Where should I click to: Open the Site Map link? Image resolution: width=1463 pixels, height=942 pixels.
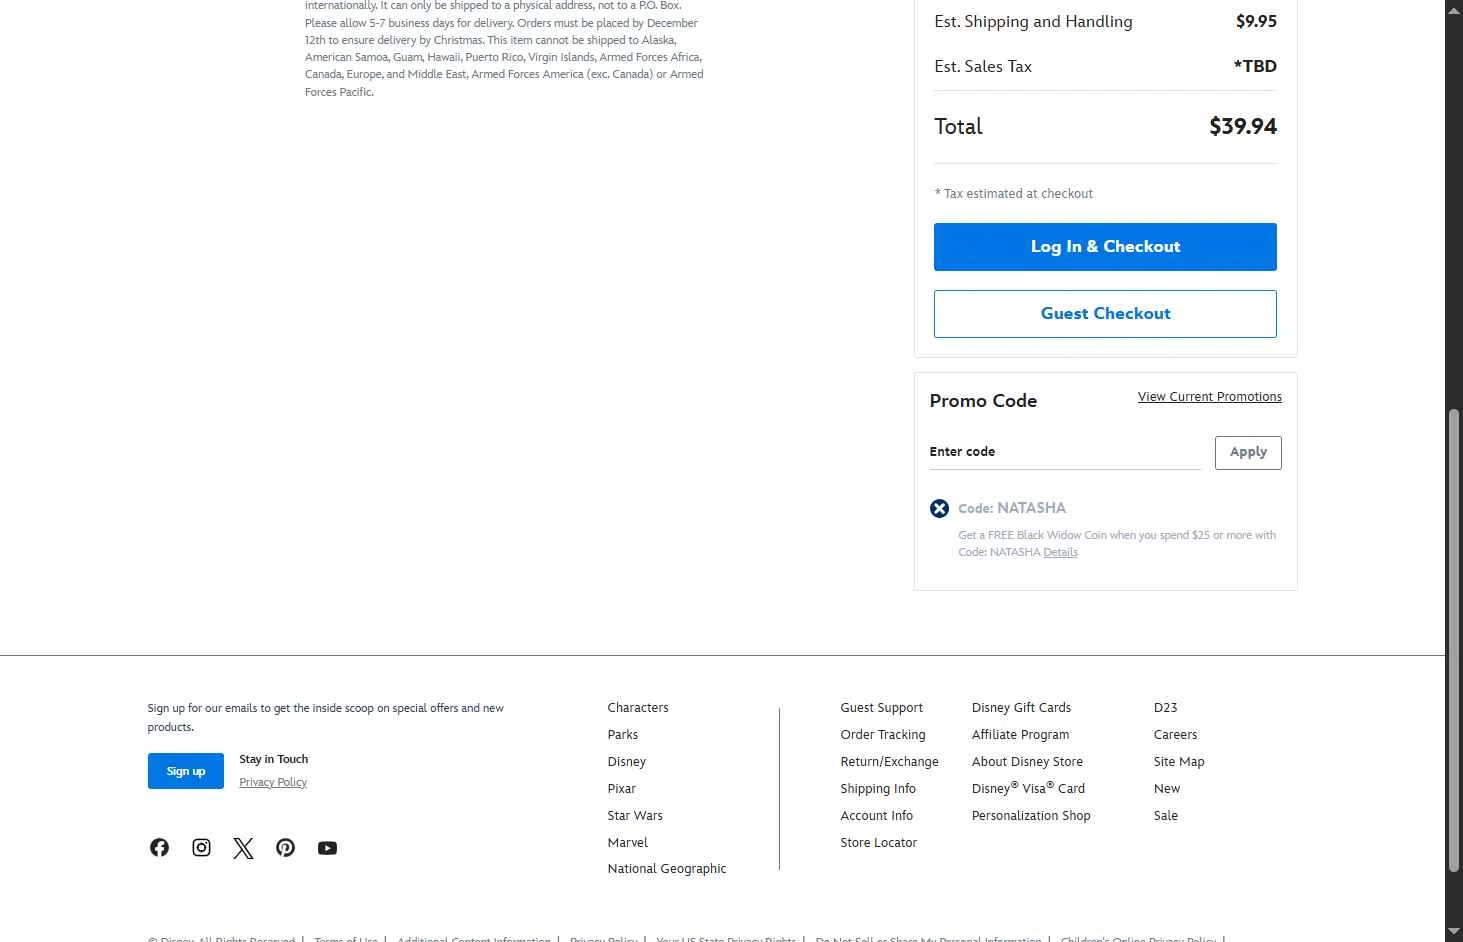pyautogui.click(x=1179, y=761)
